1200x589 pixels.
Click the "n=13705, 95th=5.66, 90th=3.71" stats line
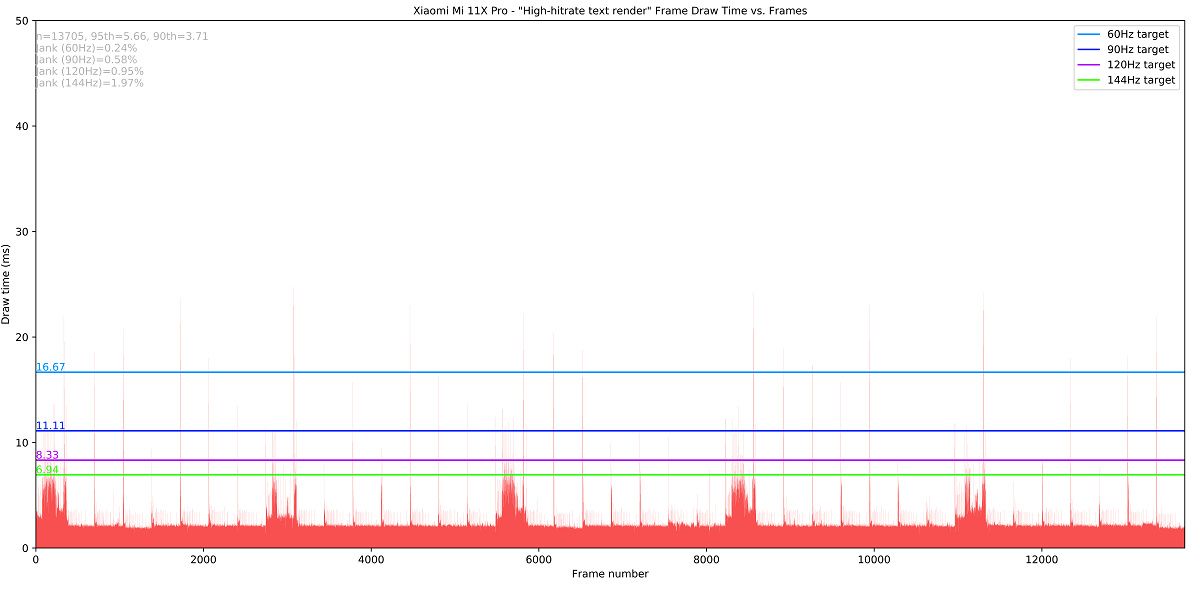click(x=121, y=36)
